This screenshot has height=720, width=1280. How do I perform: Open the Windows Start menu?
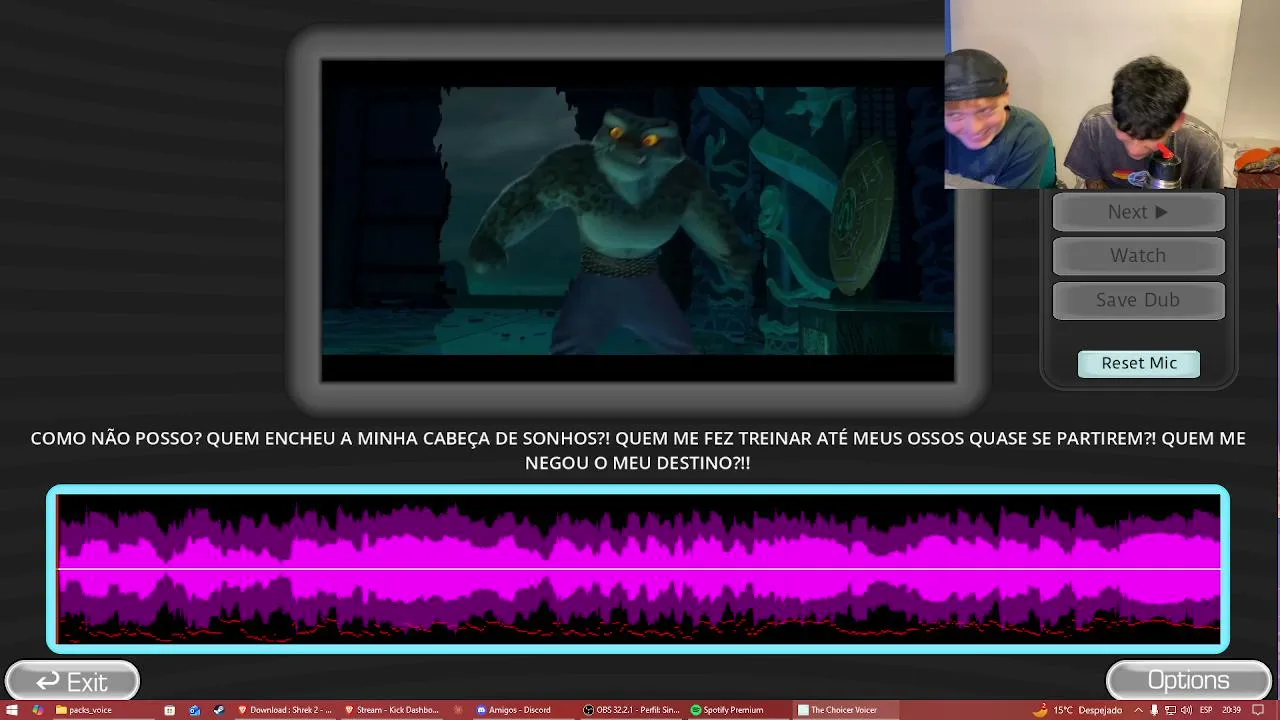12,710
